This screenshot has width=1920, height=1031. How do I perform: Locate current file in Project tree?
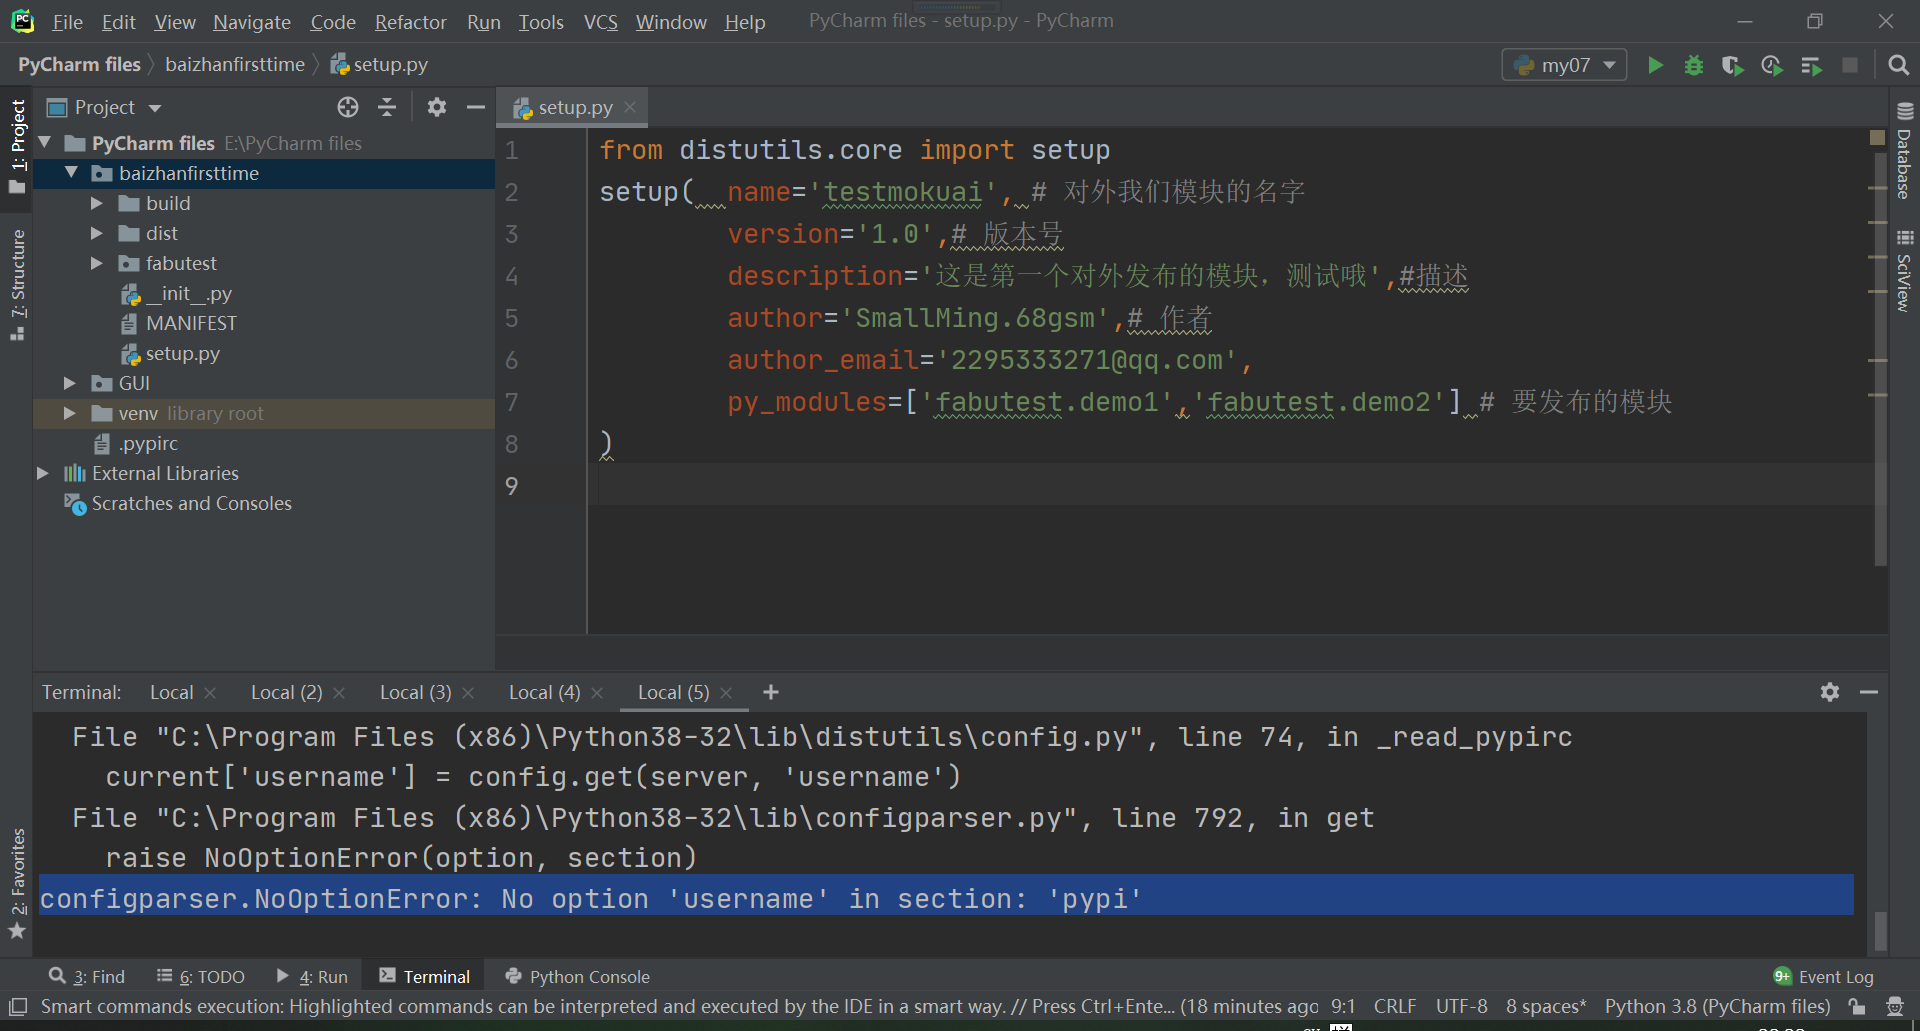[348, 107]
